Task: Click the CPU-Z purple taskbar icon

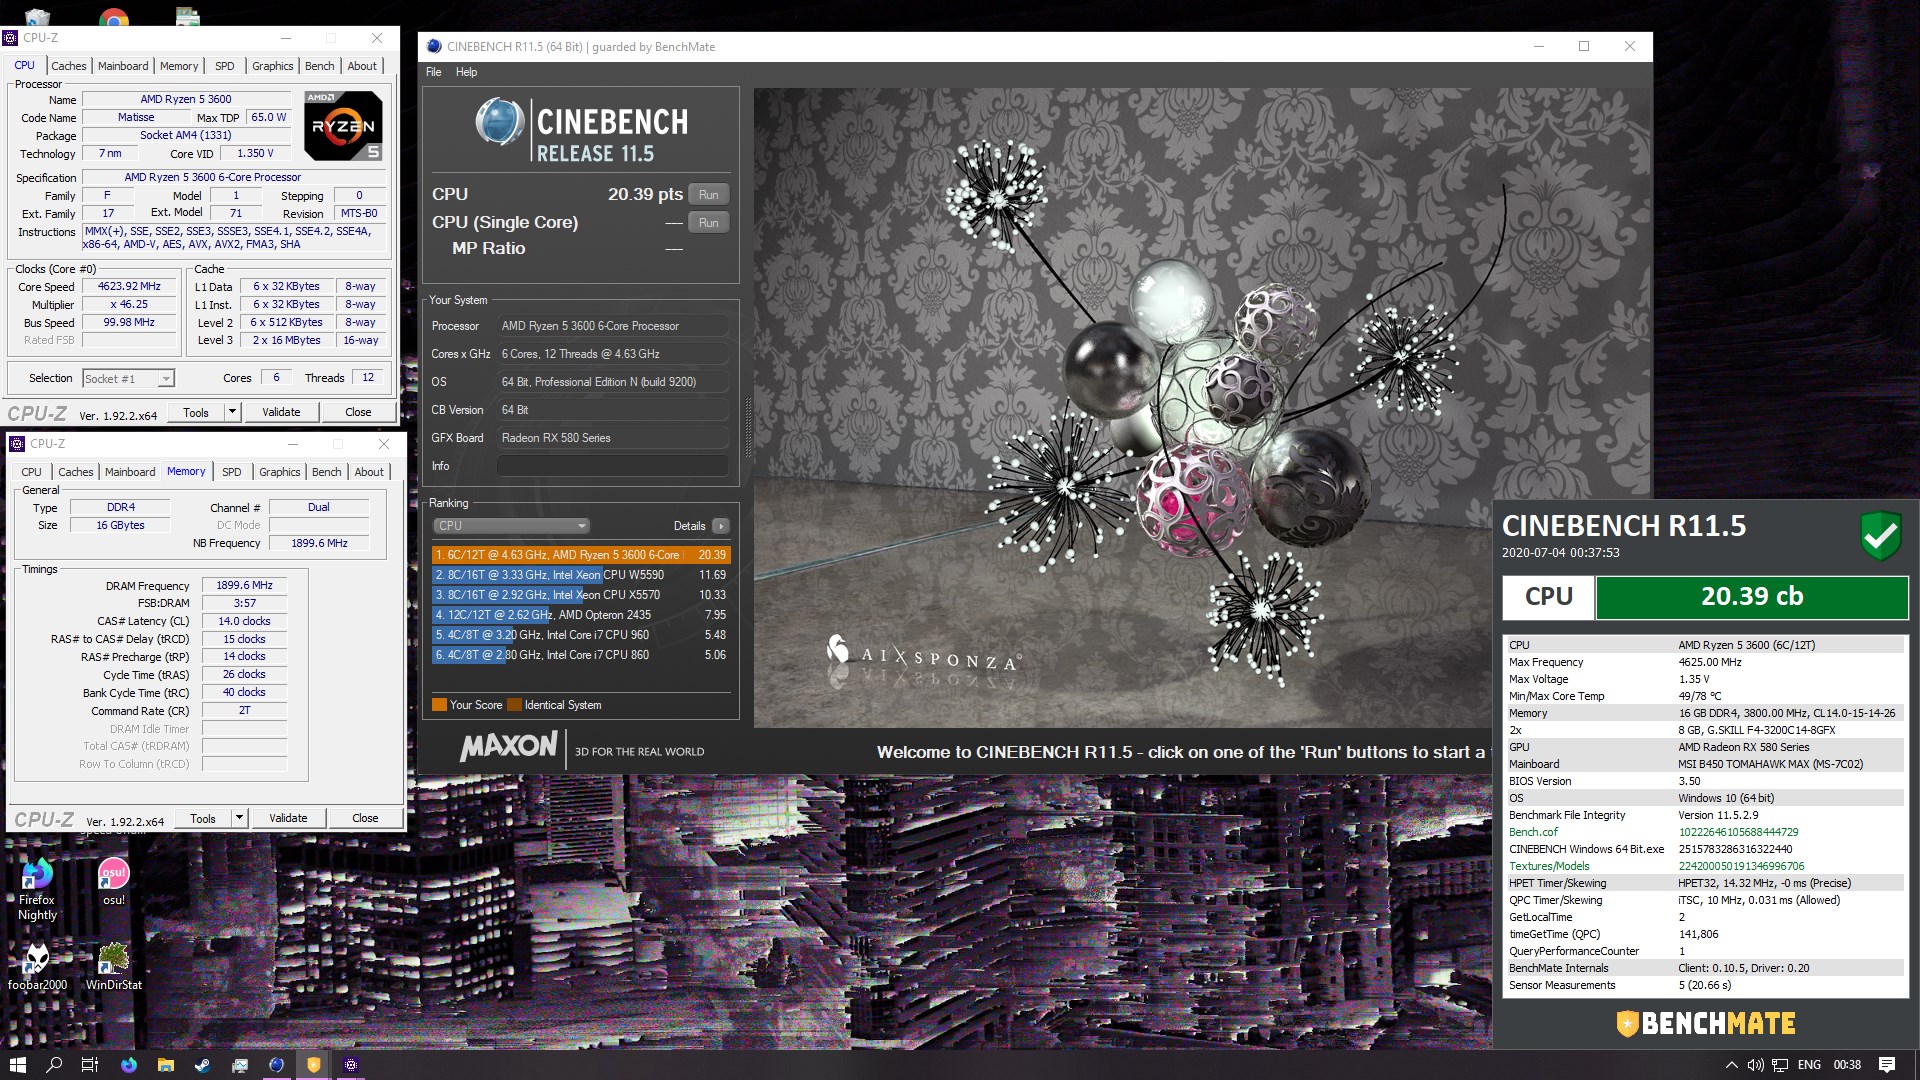Action: (351, 1065)
